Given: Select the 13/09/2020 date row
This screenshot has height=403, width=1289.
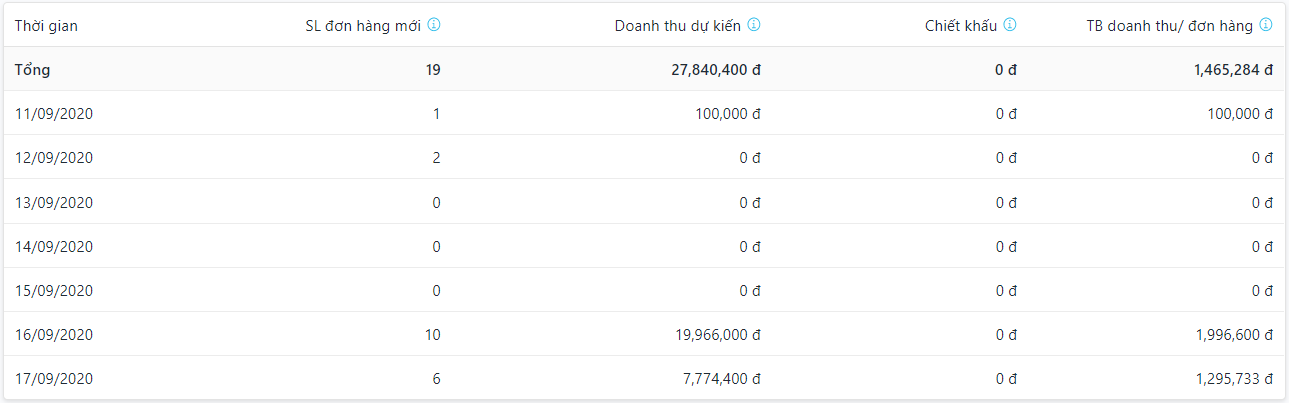Looking at the screenshot, I should click(x=54, y=202).
